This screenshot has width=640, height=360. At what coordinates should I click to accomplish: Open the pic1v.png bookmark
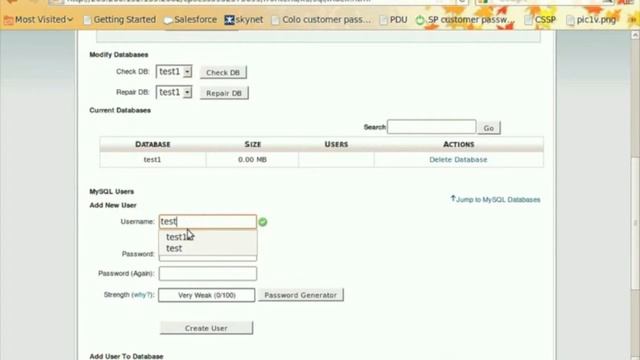tap(591, 20)
